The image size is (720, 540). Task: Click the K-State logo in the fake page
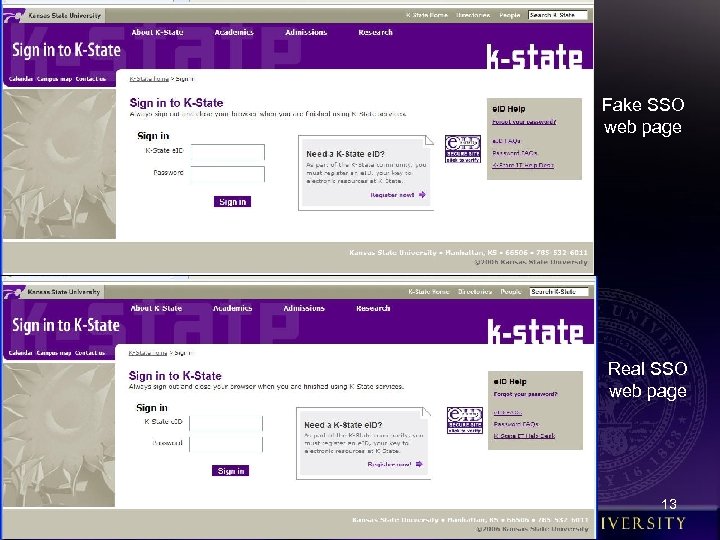(x=534, y=57)
